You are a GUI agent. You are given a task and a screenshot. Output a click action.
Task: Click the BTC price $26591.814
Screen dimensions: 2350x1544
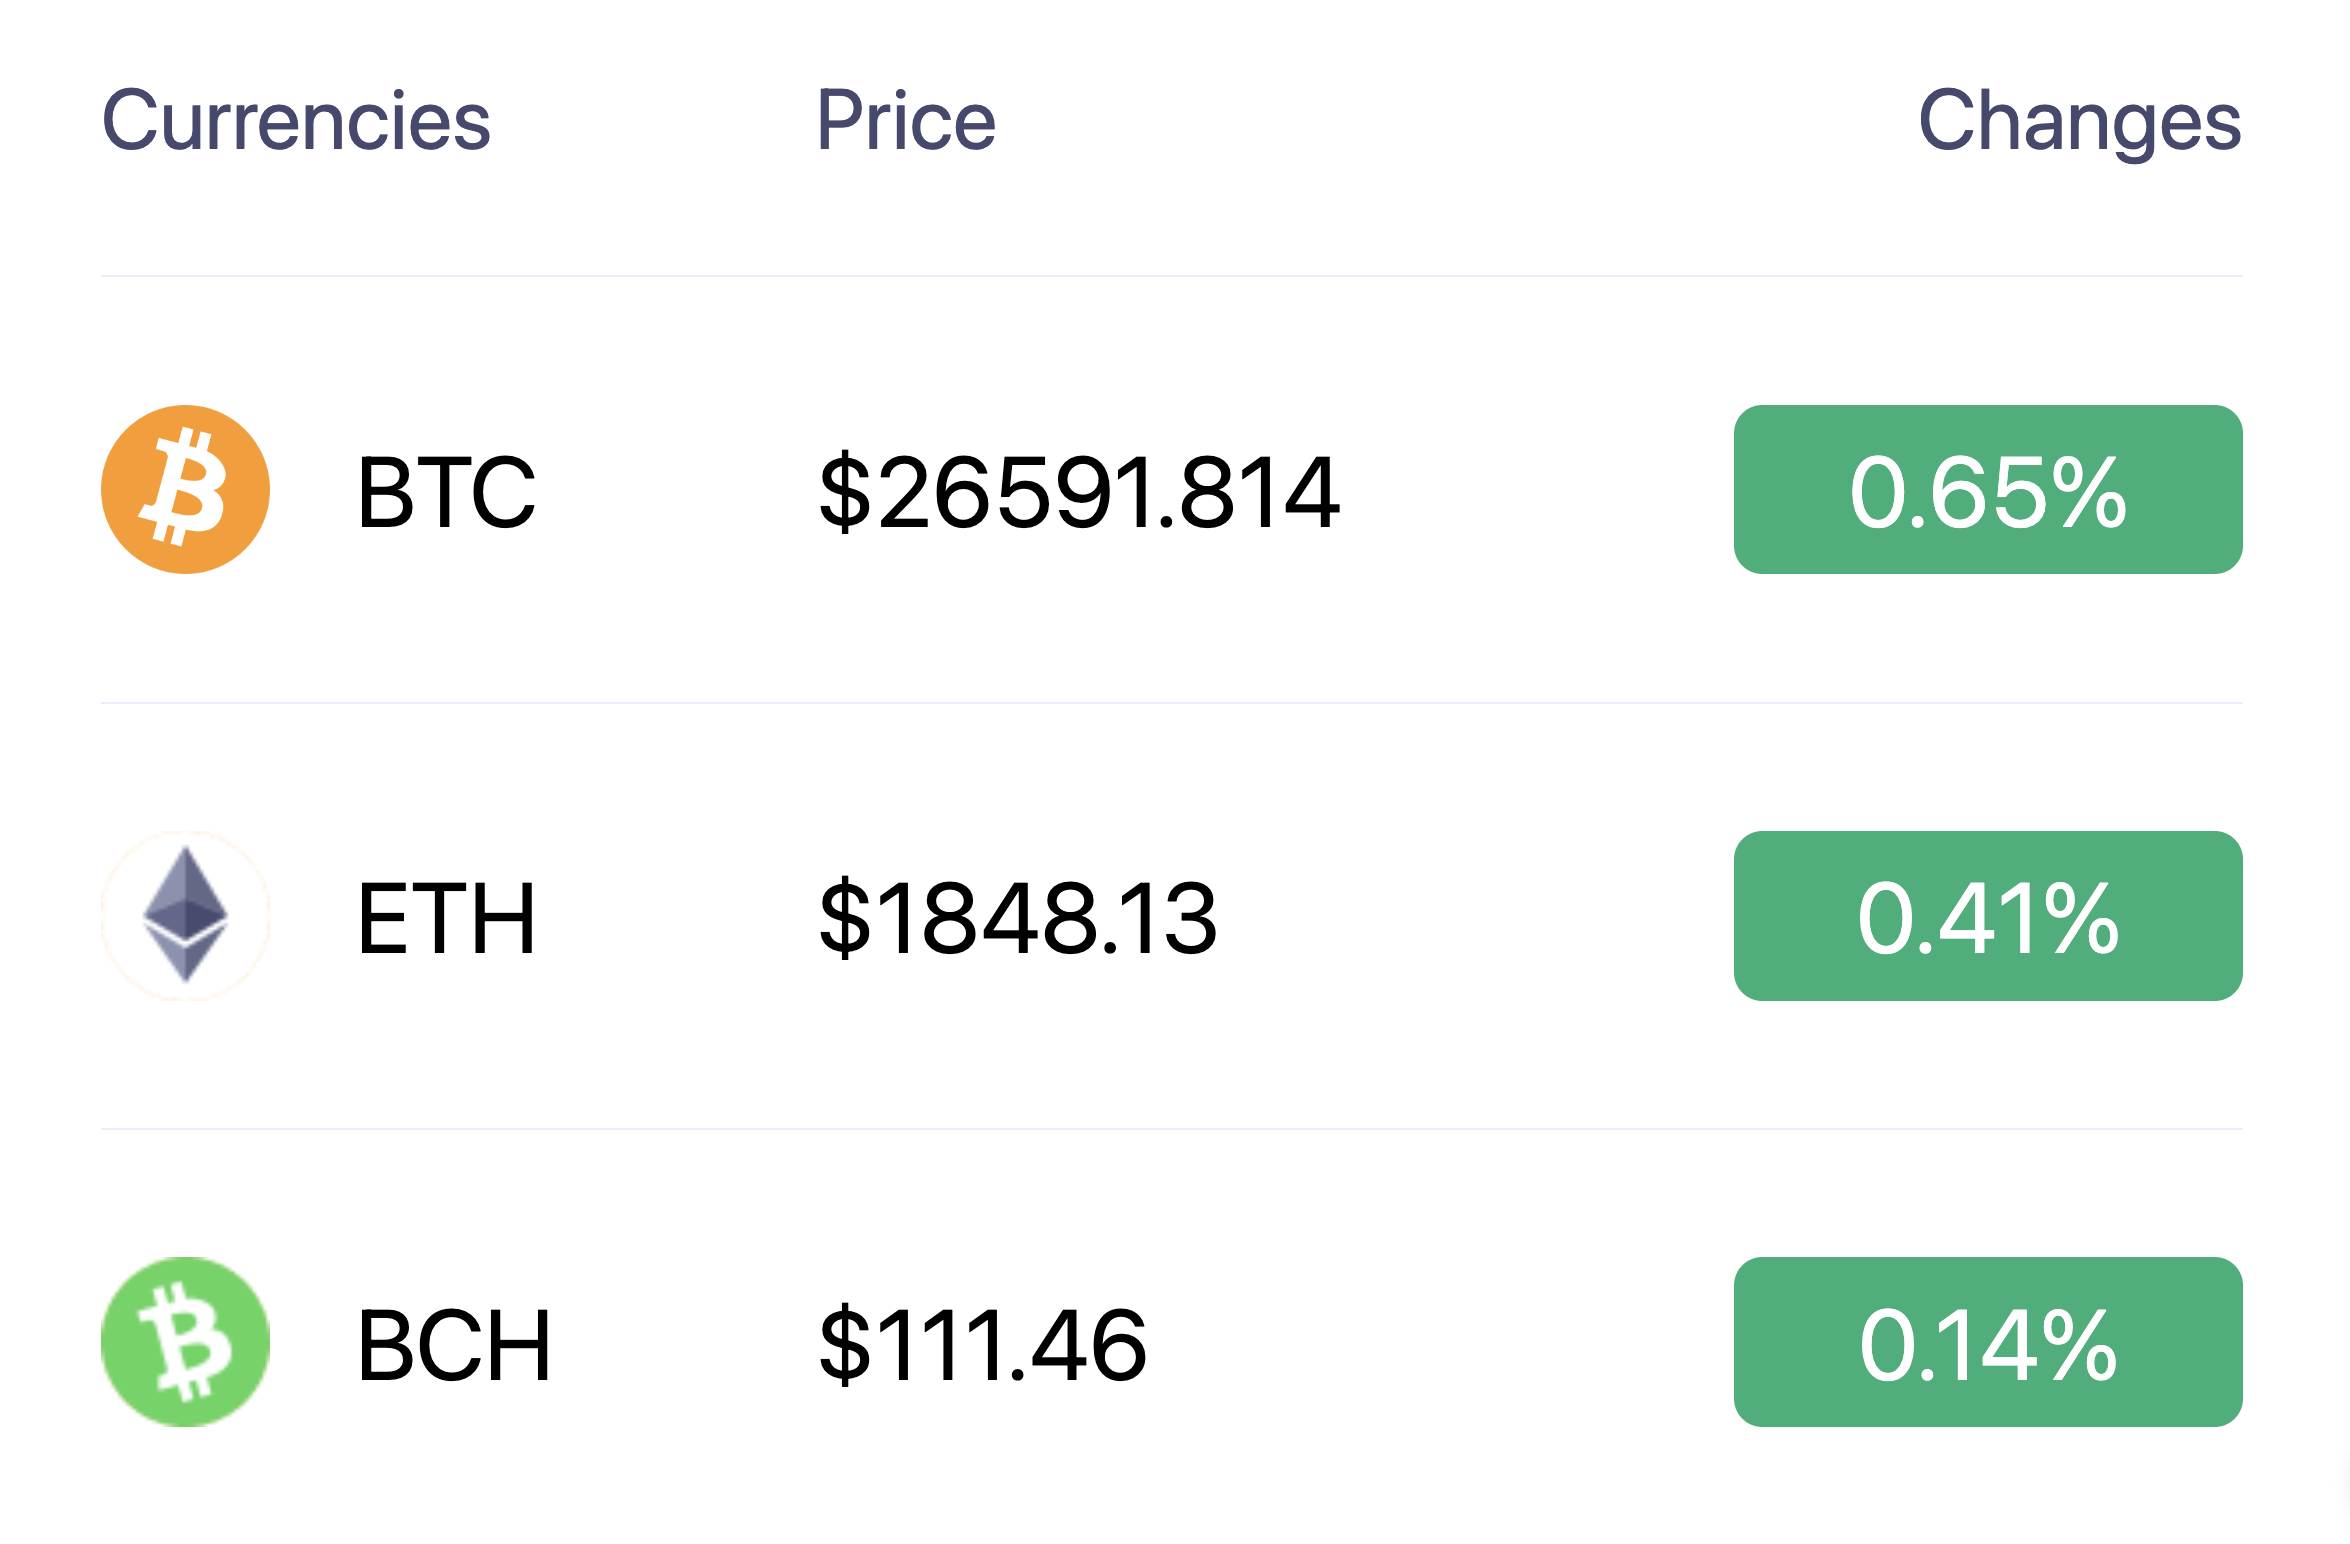[1080, 491]
